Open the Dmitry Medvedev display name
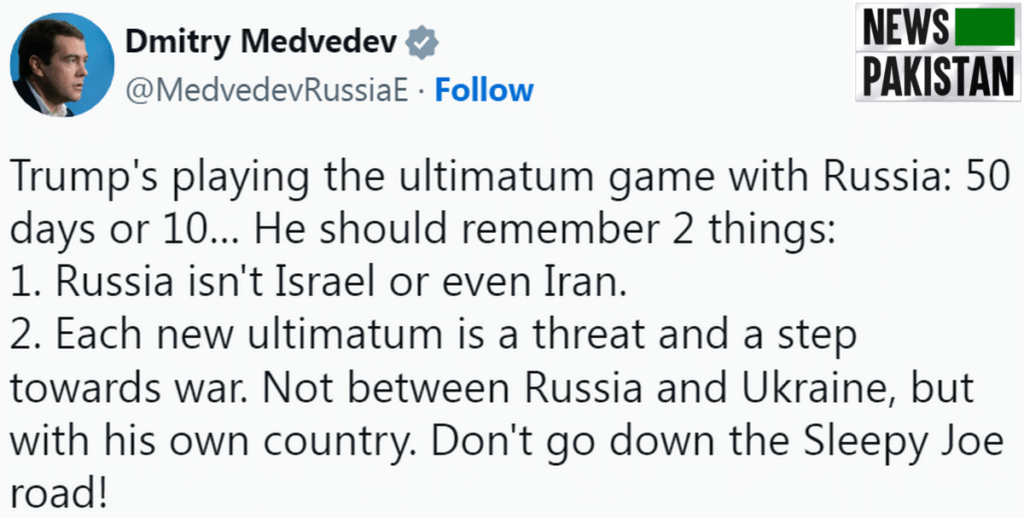1024x518 pixels. coord(261,44)
